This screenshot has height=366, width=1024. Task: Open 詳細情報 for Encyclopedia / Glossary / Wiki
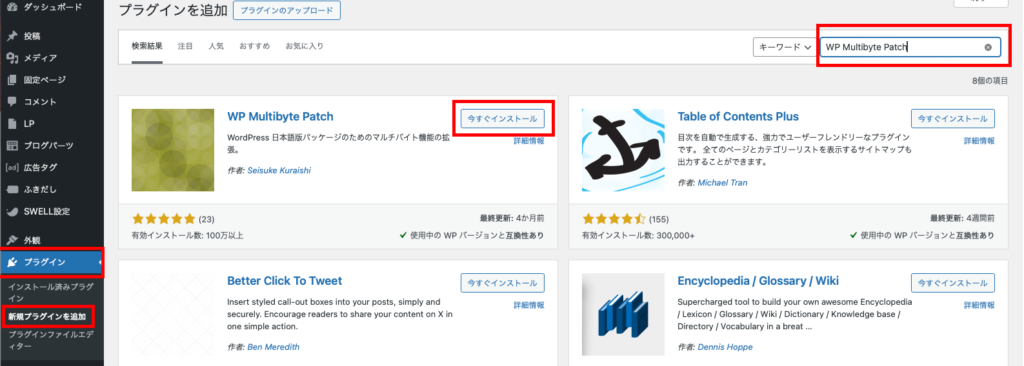pos(980,305)
